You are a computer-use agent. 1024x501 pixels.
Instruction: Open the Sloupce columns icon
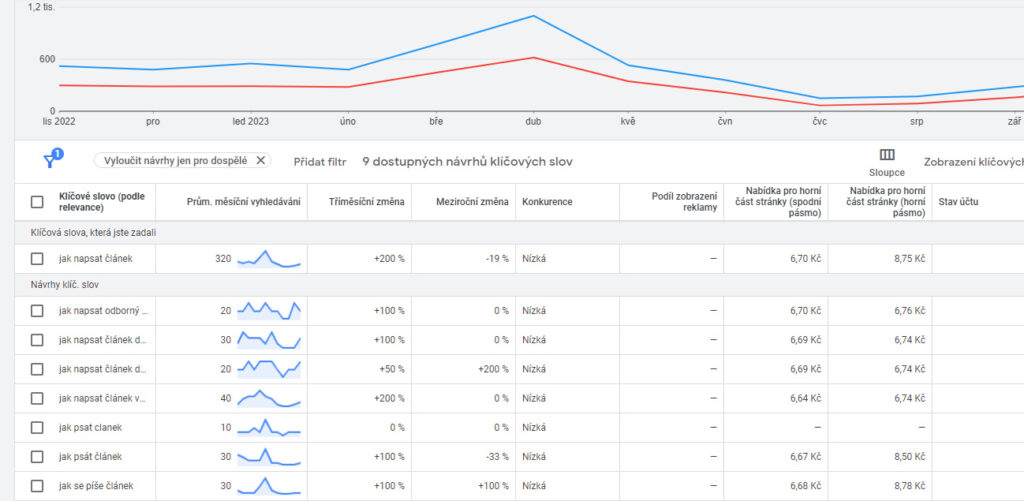click(x=886, y=155)
